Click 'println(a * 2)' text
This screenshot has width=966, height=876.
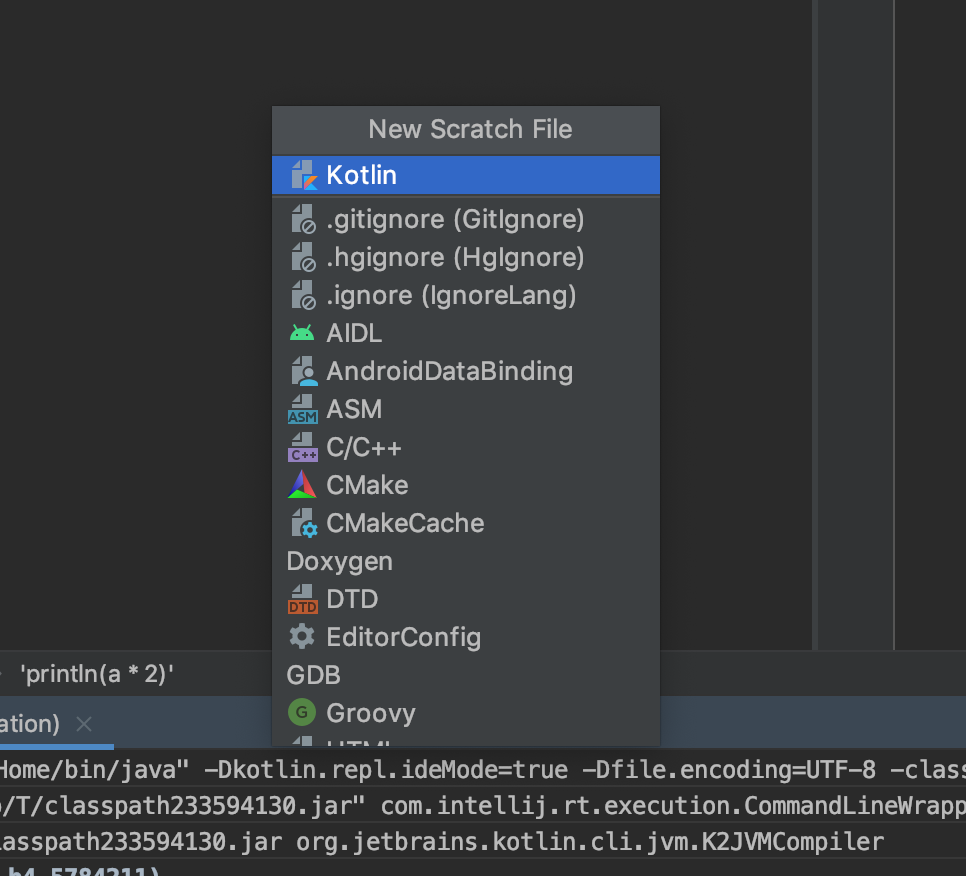click(x=97, y=675)
